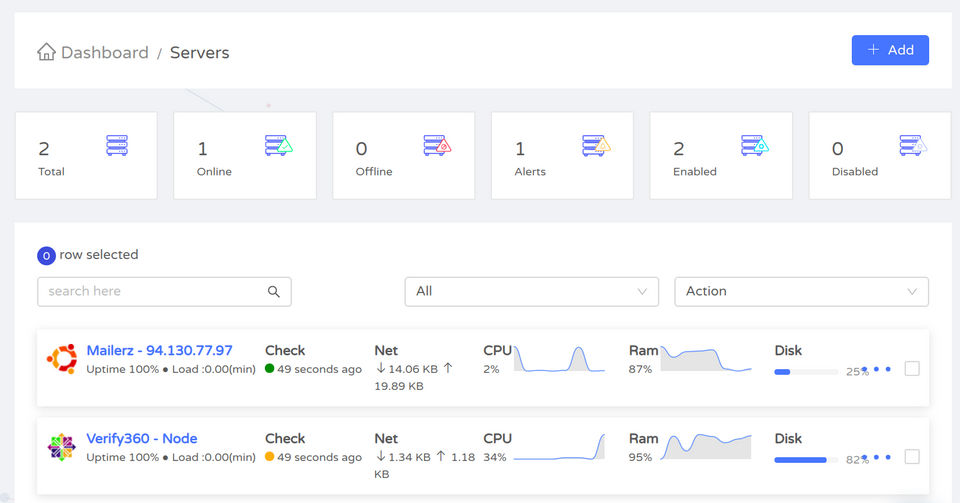
Task: Select the Mailerz server row checkbox
Action: [x=912, y=369]
